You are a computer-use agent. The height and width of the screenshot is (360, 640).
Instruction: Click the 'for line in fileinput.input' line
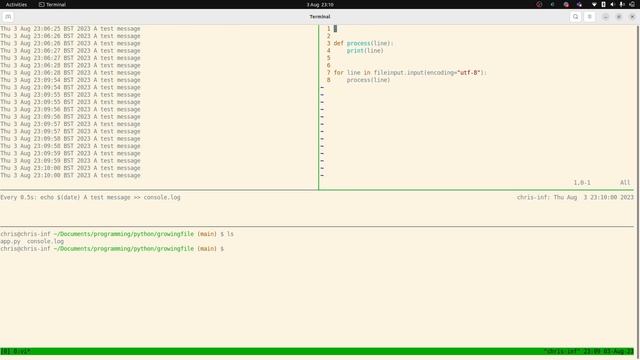click(410, 73)
